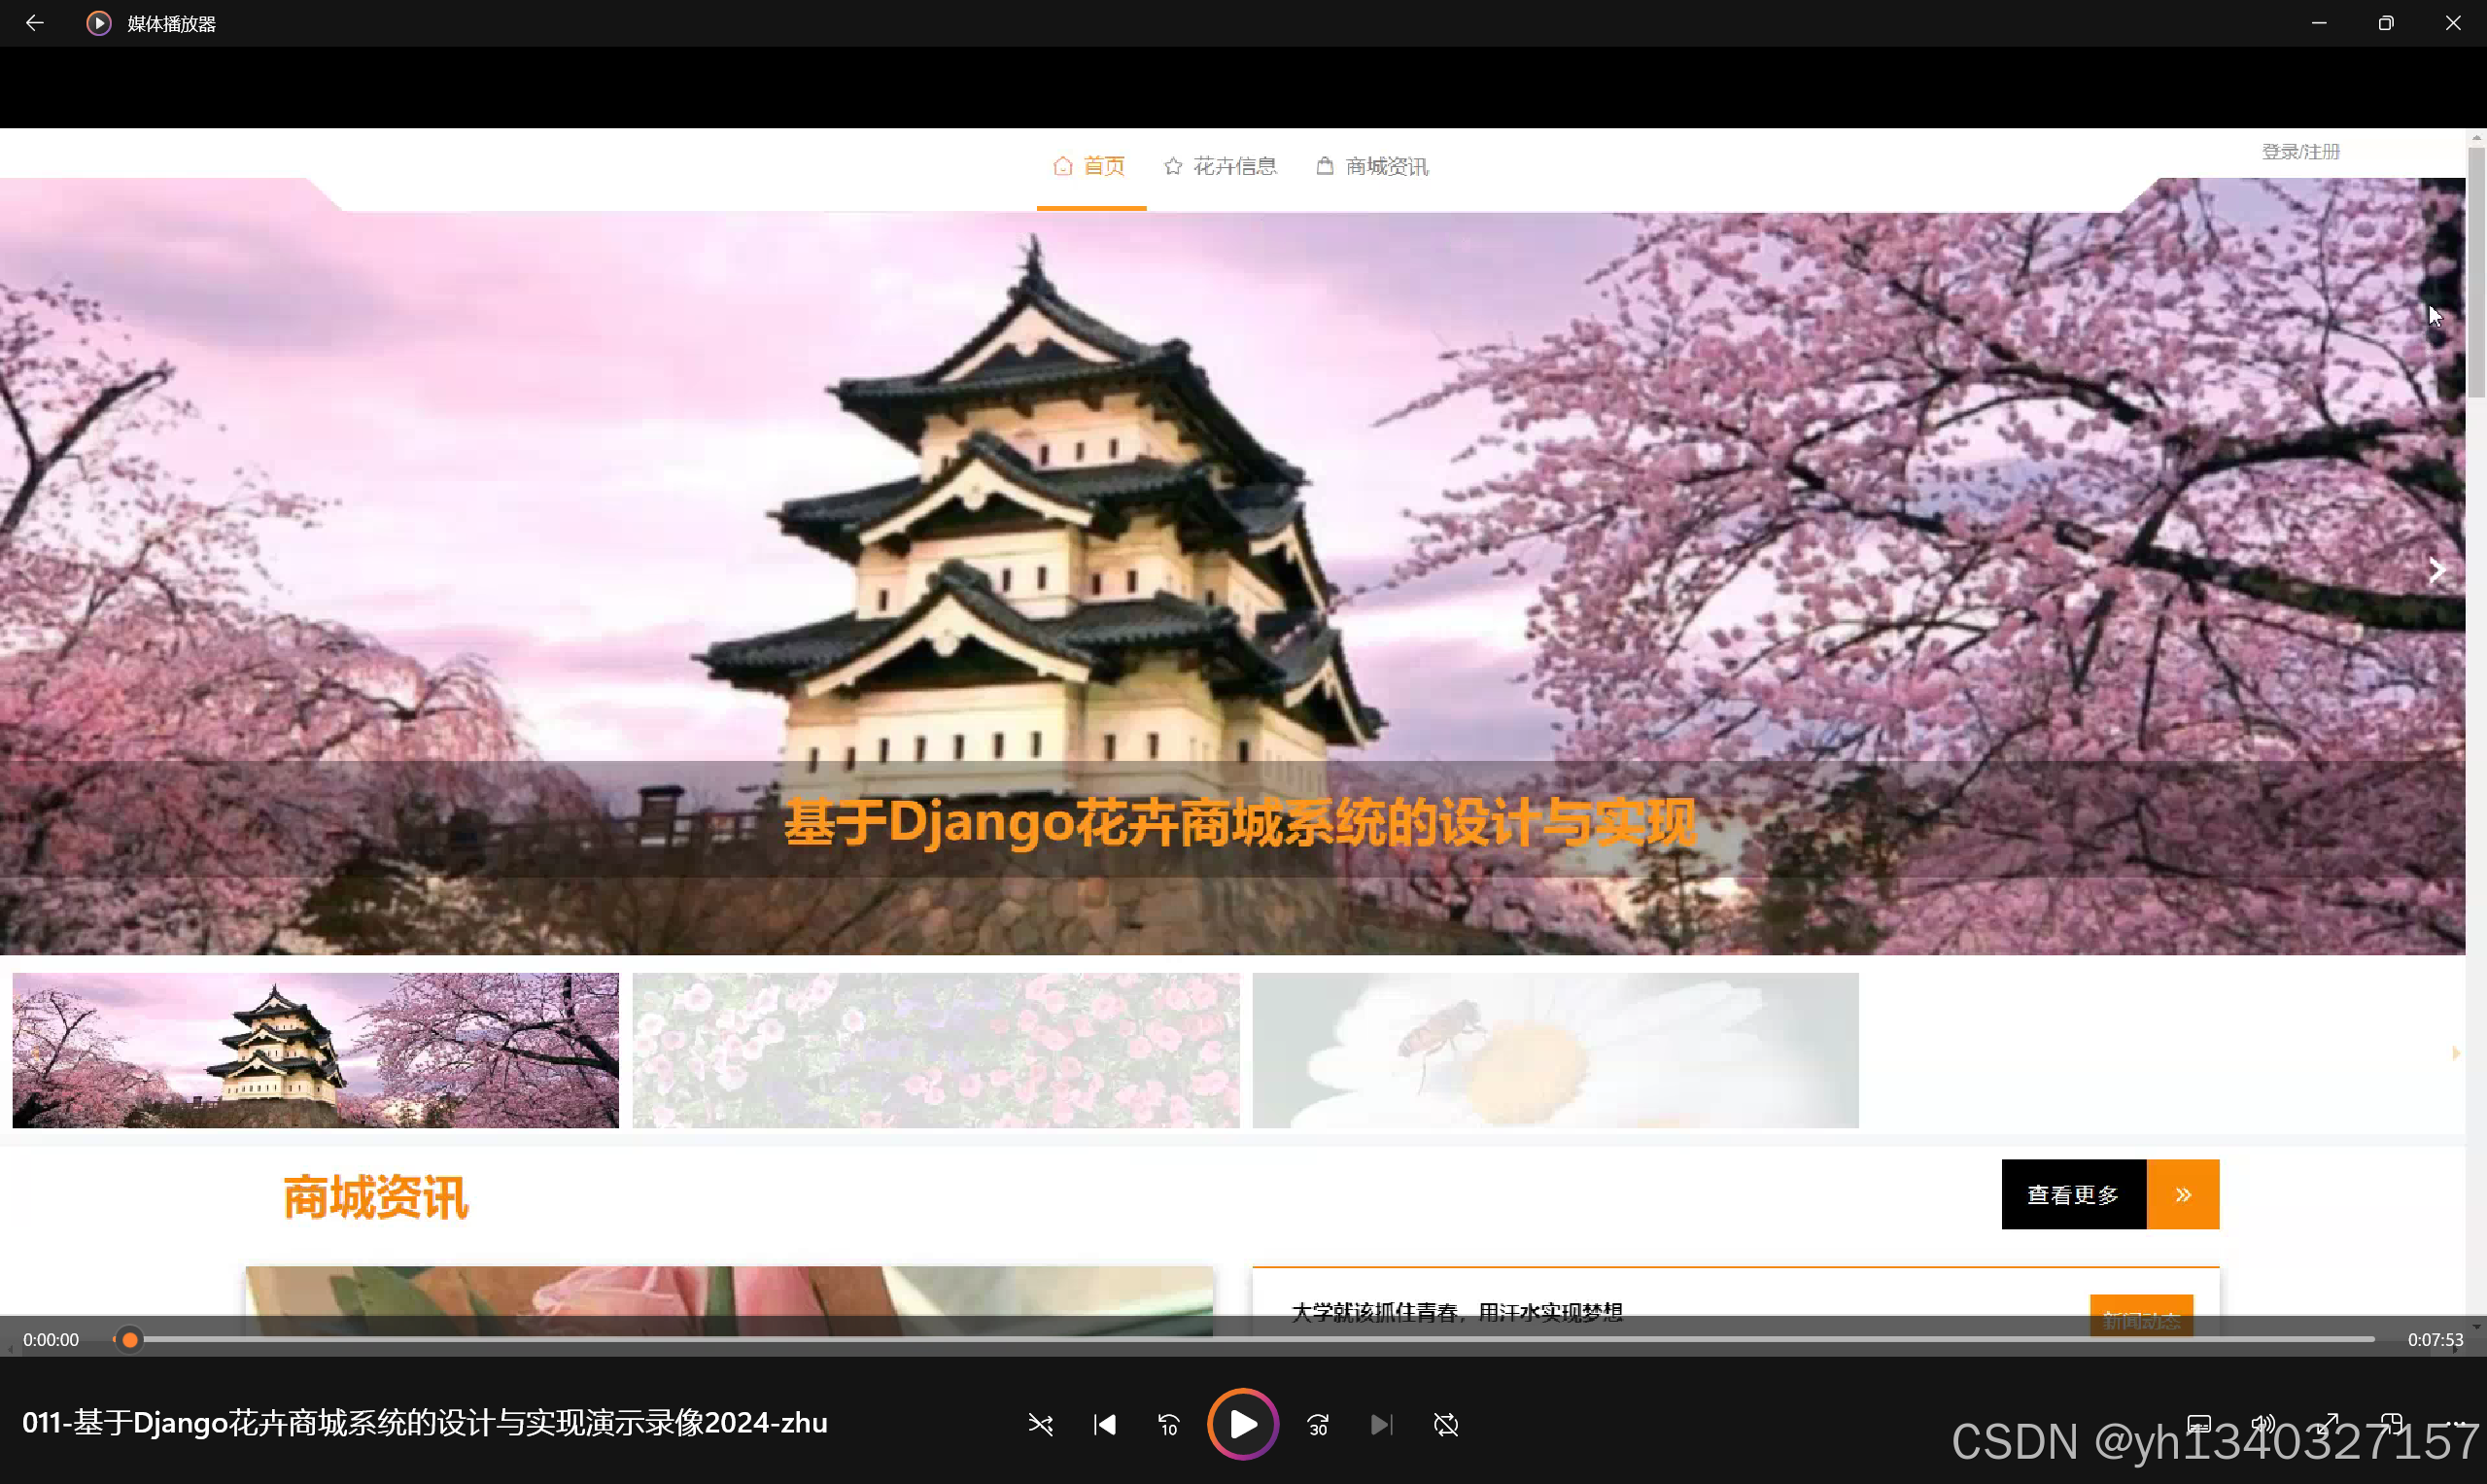Go to next track

pyautogui.click(x=1381, y=1424)
